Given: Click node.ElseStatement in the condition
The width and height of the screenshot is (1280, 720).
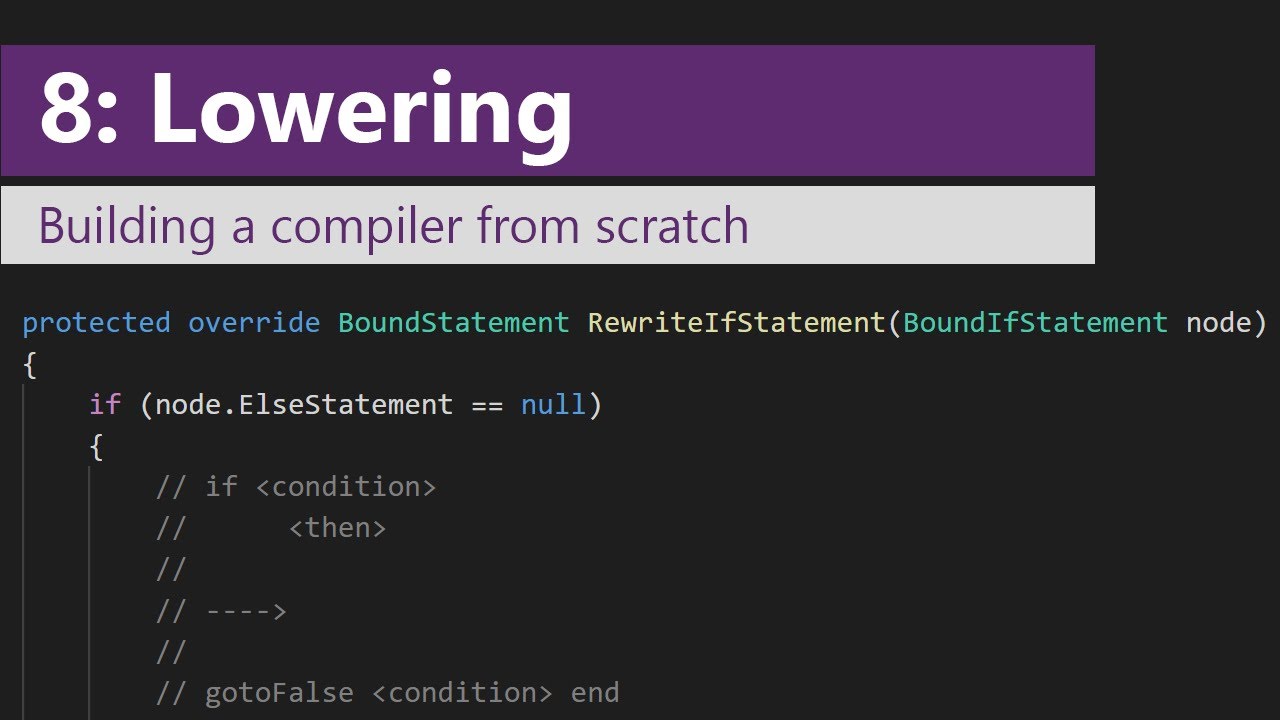Looking at the screenshot, I should [x=304, y=405].
